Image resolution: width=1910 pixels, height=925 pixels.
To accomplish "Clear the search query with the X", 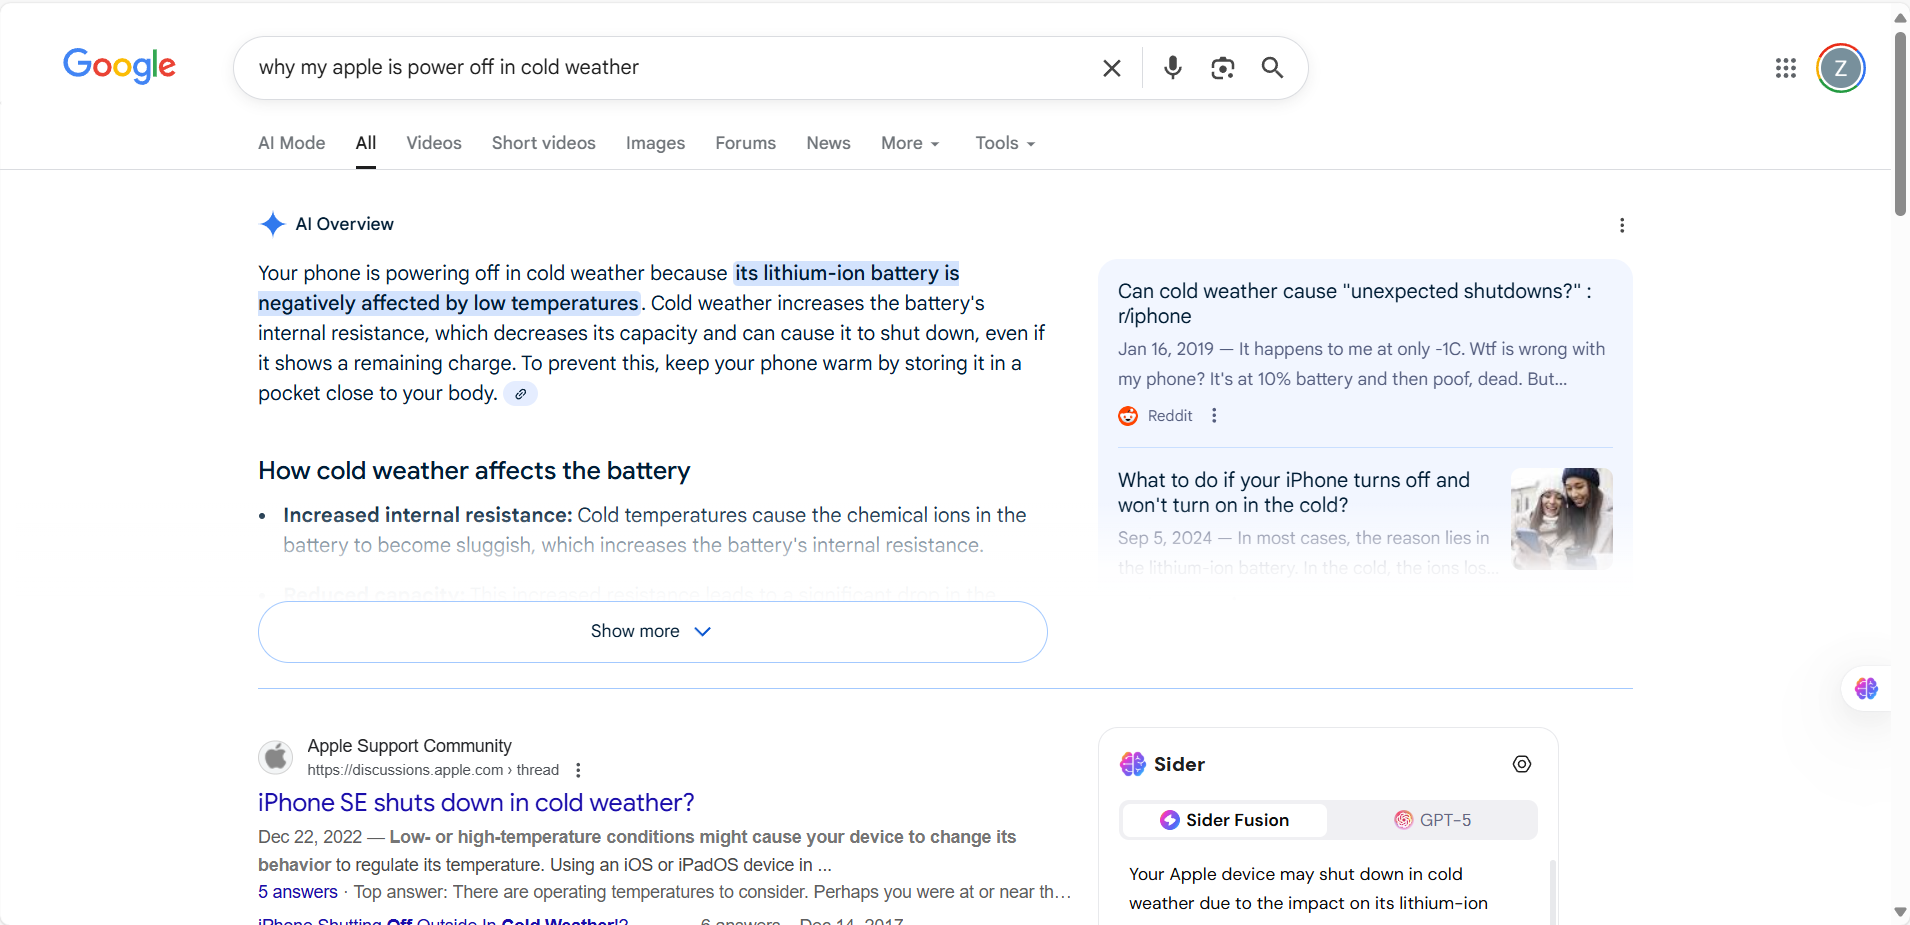I will point(1111,67).
